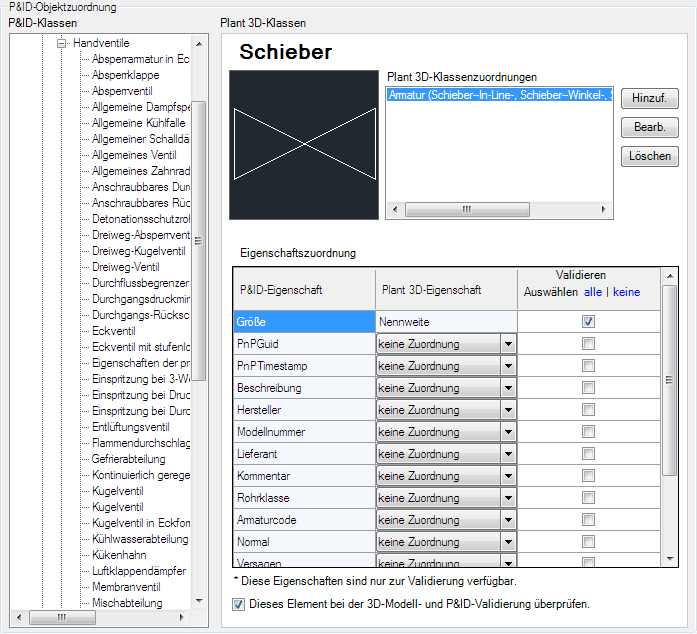This screenshot has height=634, width=697.
Task: Select Allgemeine Kühlfalle tree item
Action: (139, 123)
